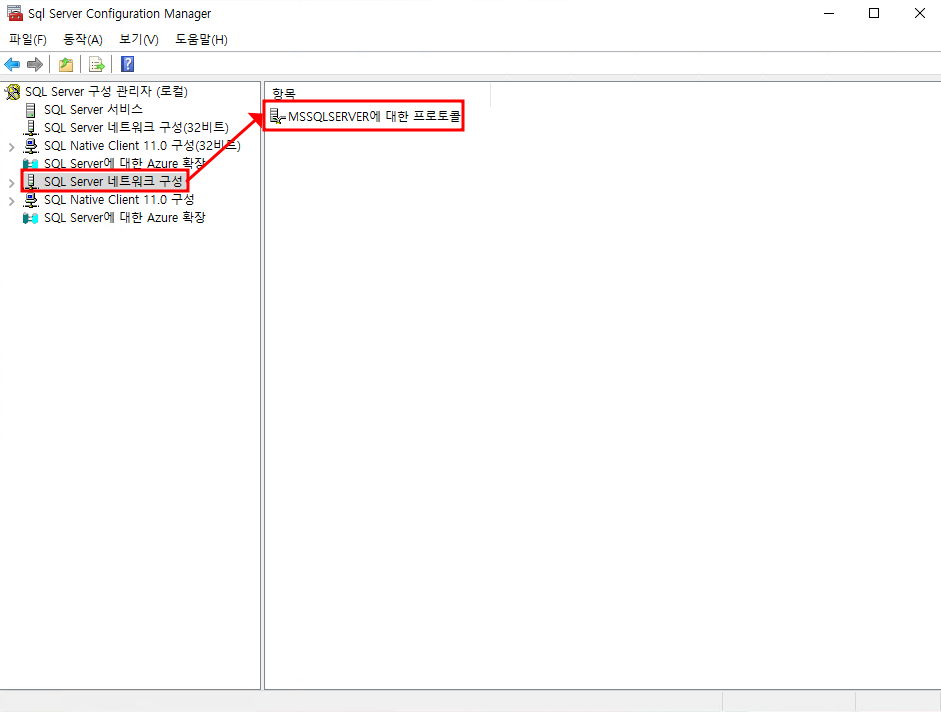Click the SQL Server 네트워크 구성 node icon
Screen dimensions: 941x712
coord(31,181)
